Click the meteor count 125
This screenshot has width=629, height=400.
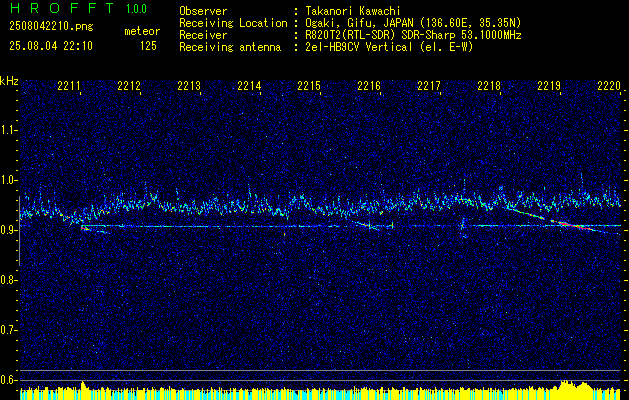pos(148,46)
